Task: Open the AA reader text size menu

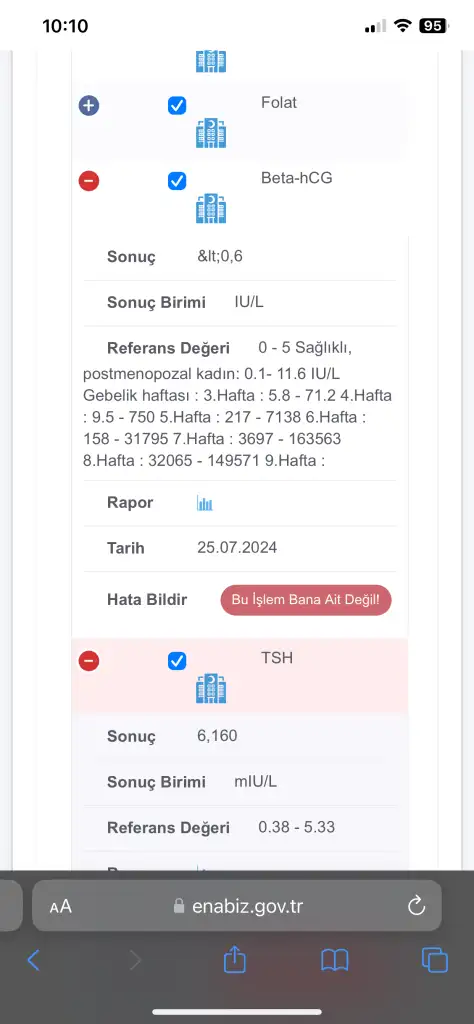Action: tap(60, 906)
